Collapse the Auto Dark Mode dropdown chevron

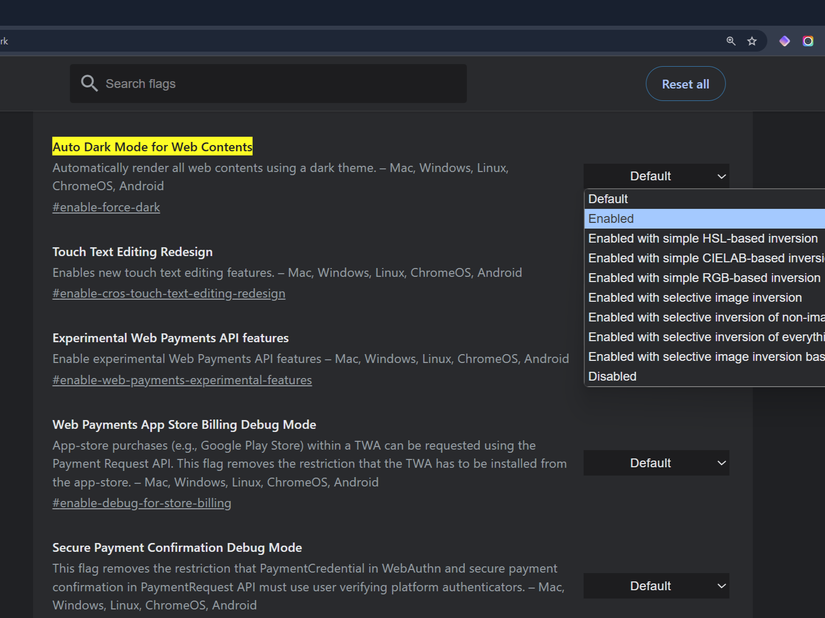[720, 175]
